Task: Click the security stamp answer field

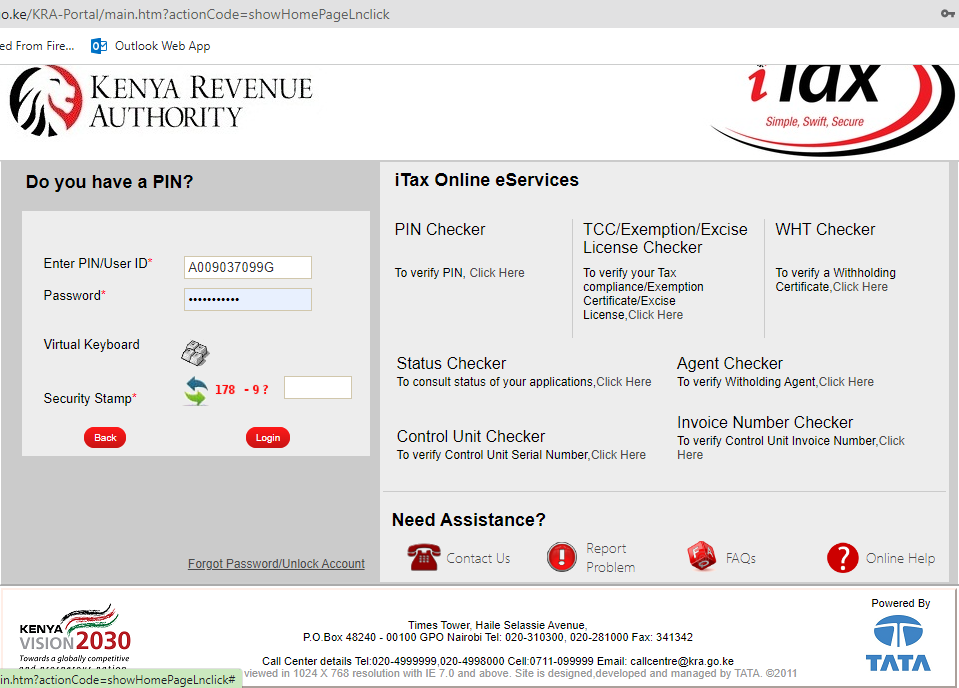Action: tap(317, 387)
